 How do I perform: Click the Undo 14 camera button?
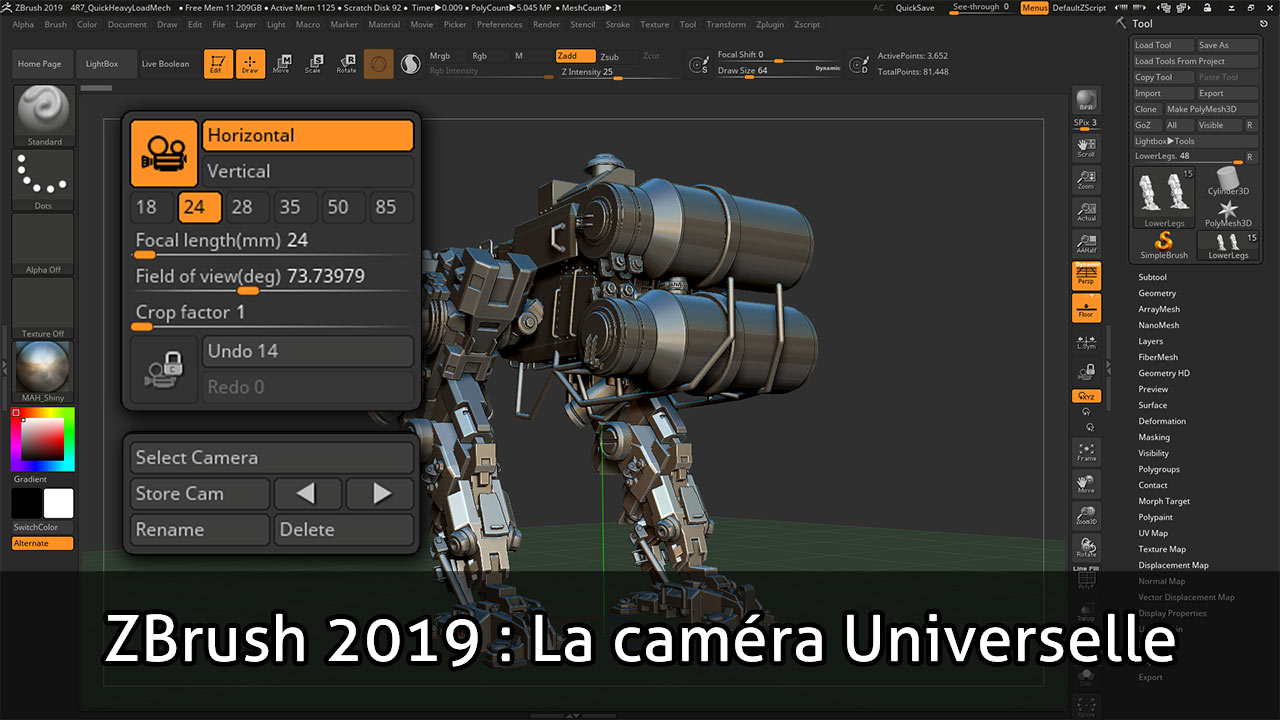[308, 351]
